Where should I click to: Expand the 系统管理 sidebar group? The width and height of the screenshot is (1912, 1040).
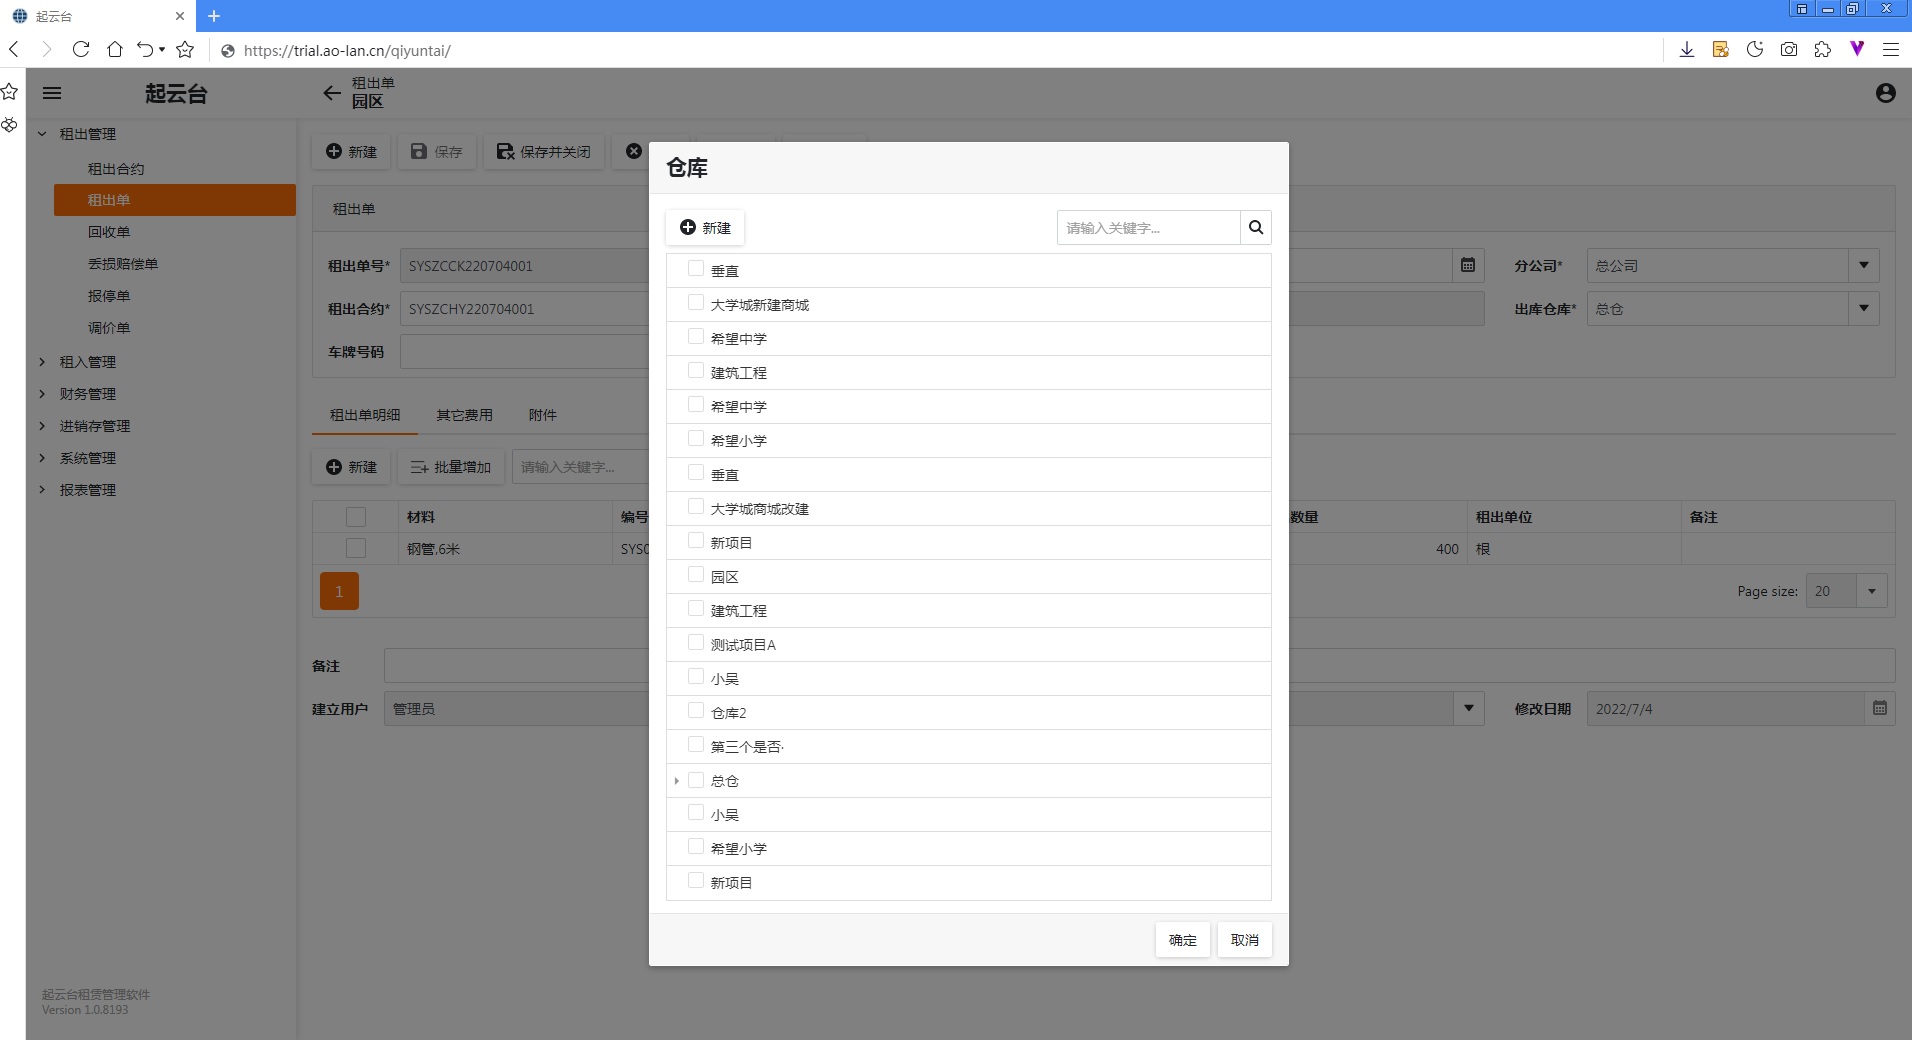click(42, 457)
